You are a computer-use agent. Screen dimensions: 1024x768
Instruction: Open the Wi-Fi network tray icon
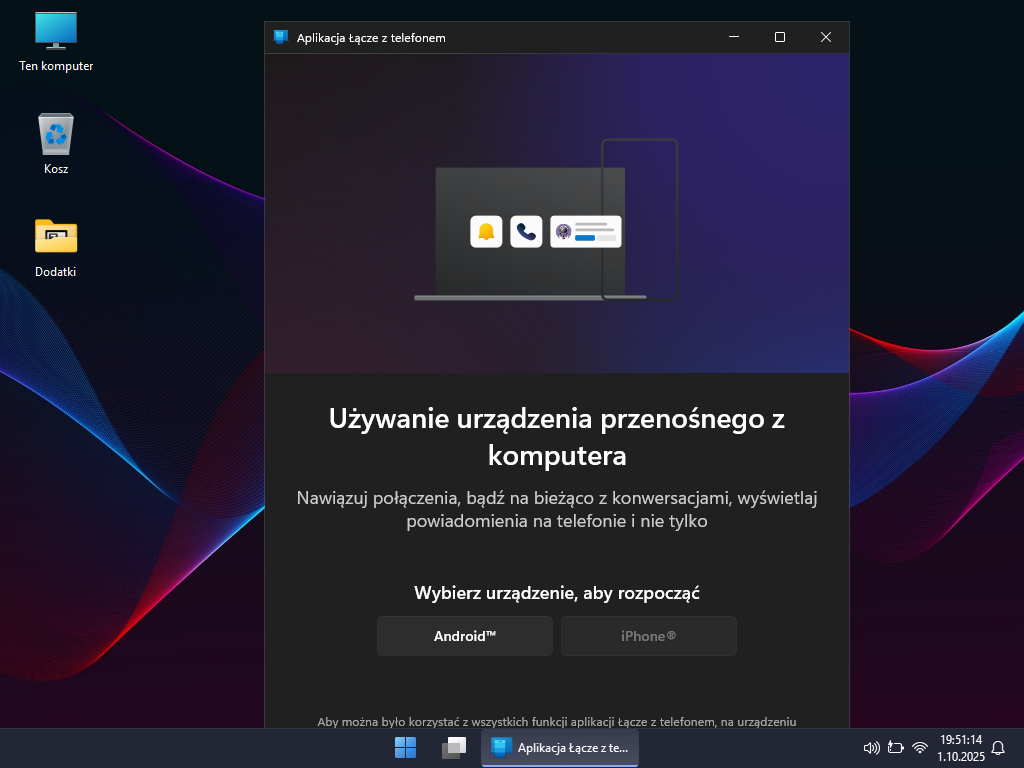pyautogui.click(x=920, y=747)
